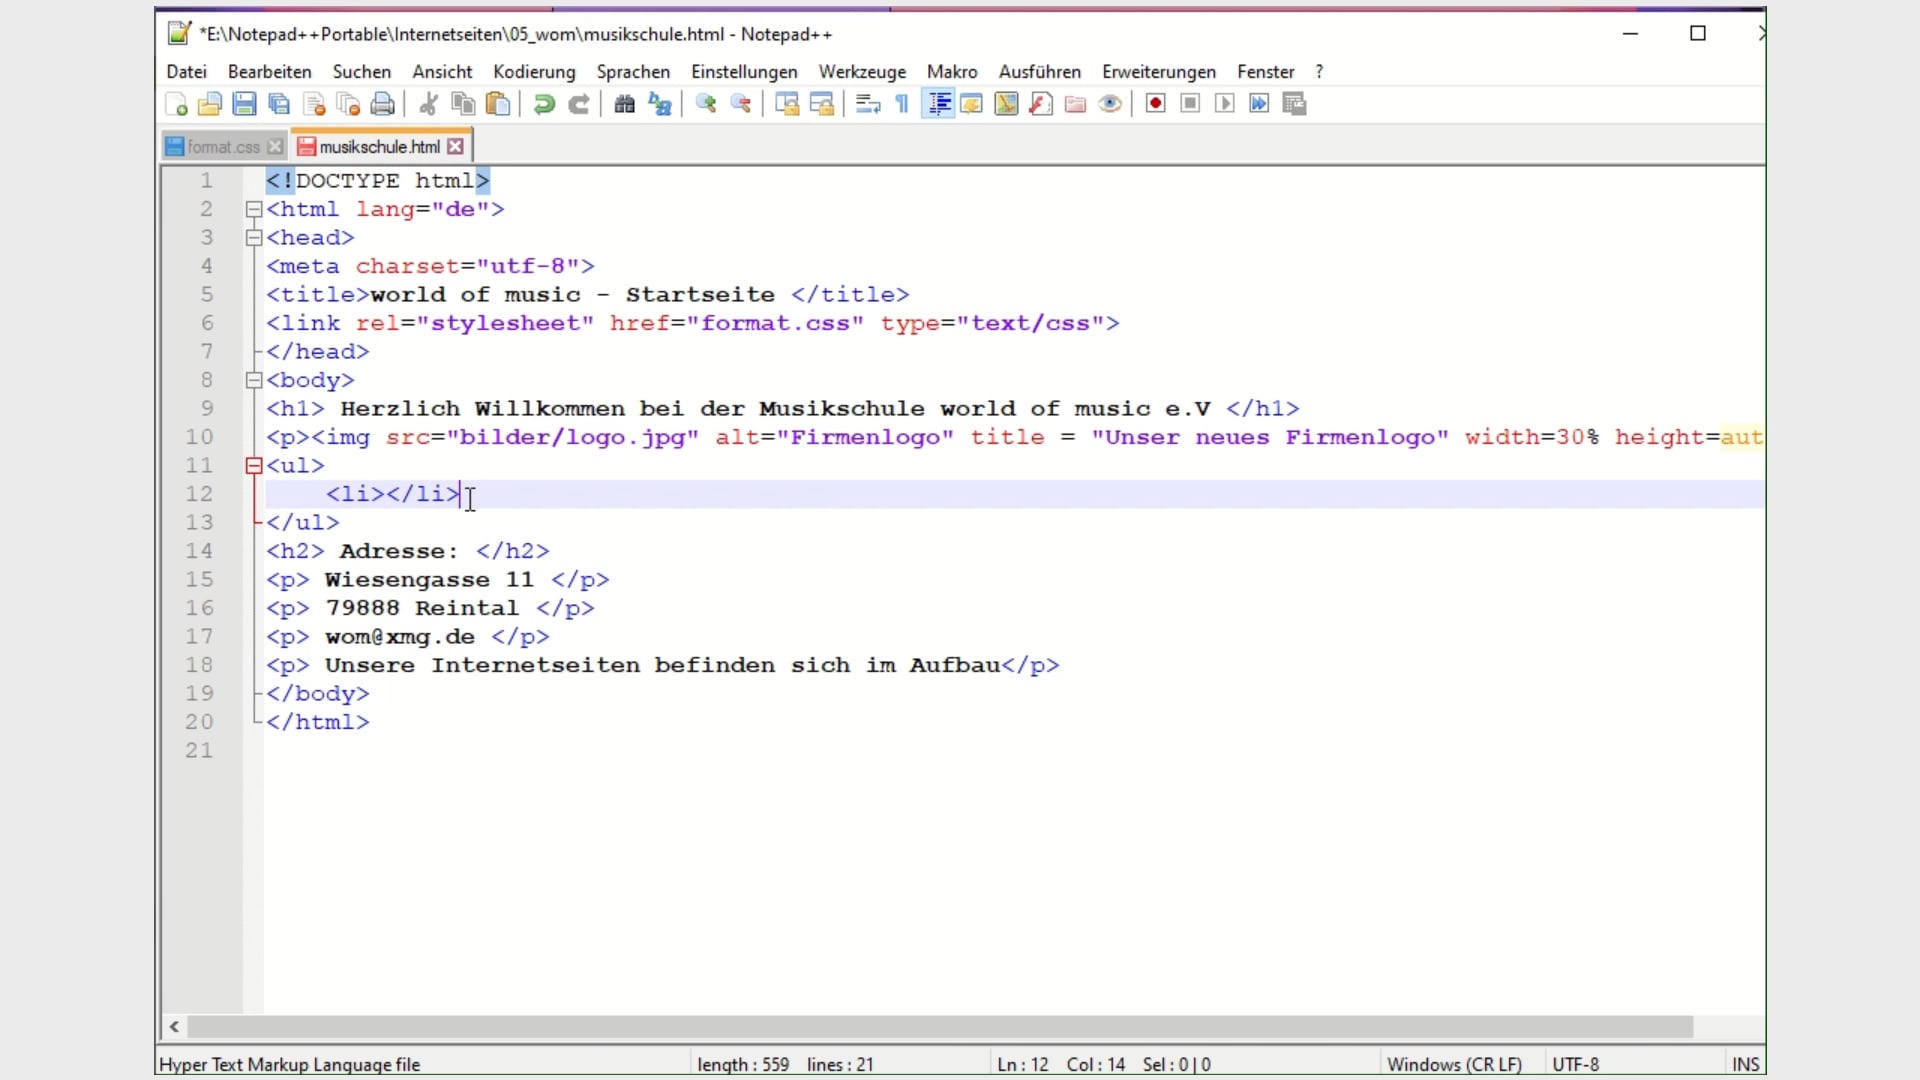Switch to the format.css tab
This screenshot has height=1080, width=1920.
pyautogui.click(x=222, y=147)
